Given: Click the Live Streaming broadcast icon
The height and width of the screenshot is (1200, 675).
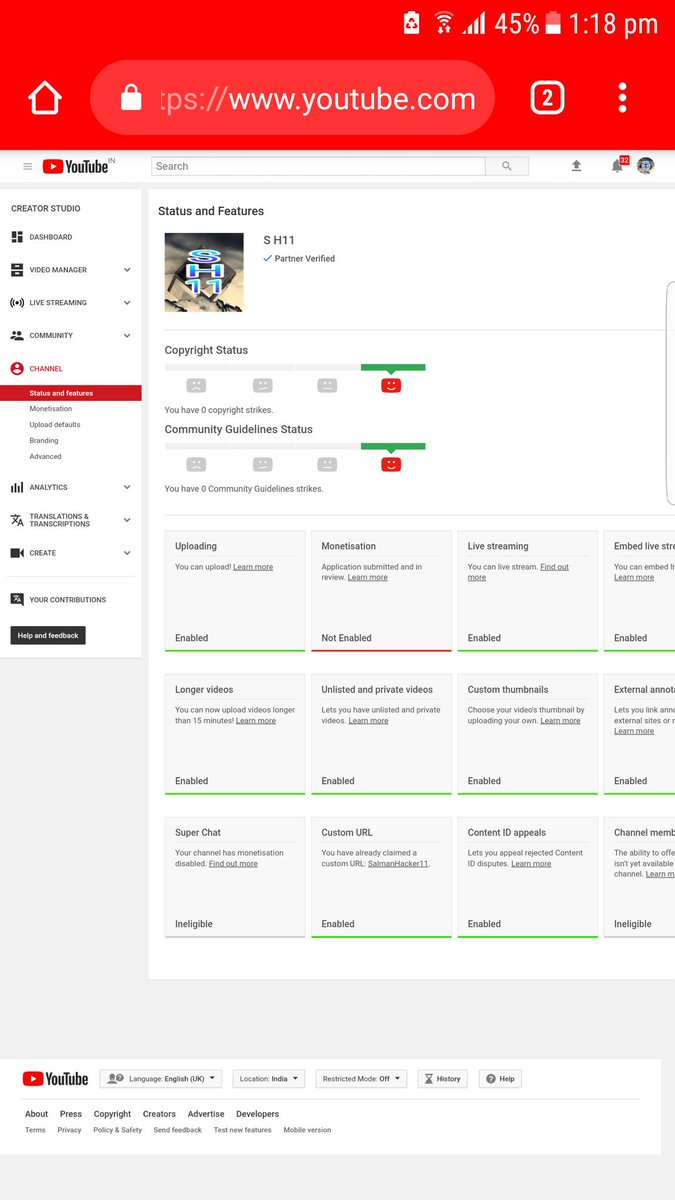Looking at the screenshot, I should 17,303.
